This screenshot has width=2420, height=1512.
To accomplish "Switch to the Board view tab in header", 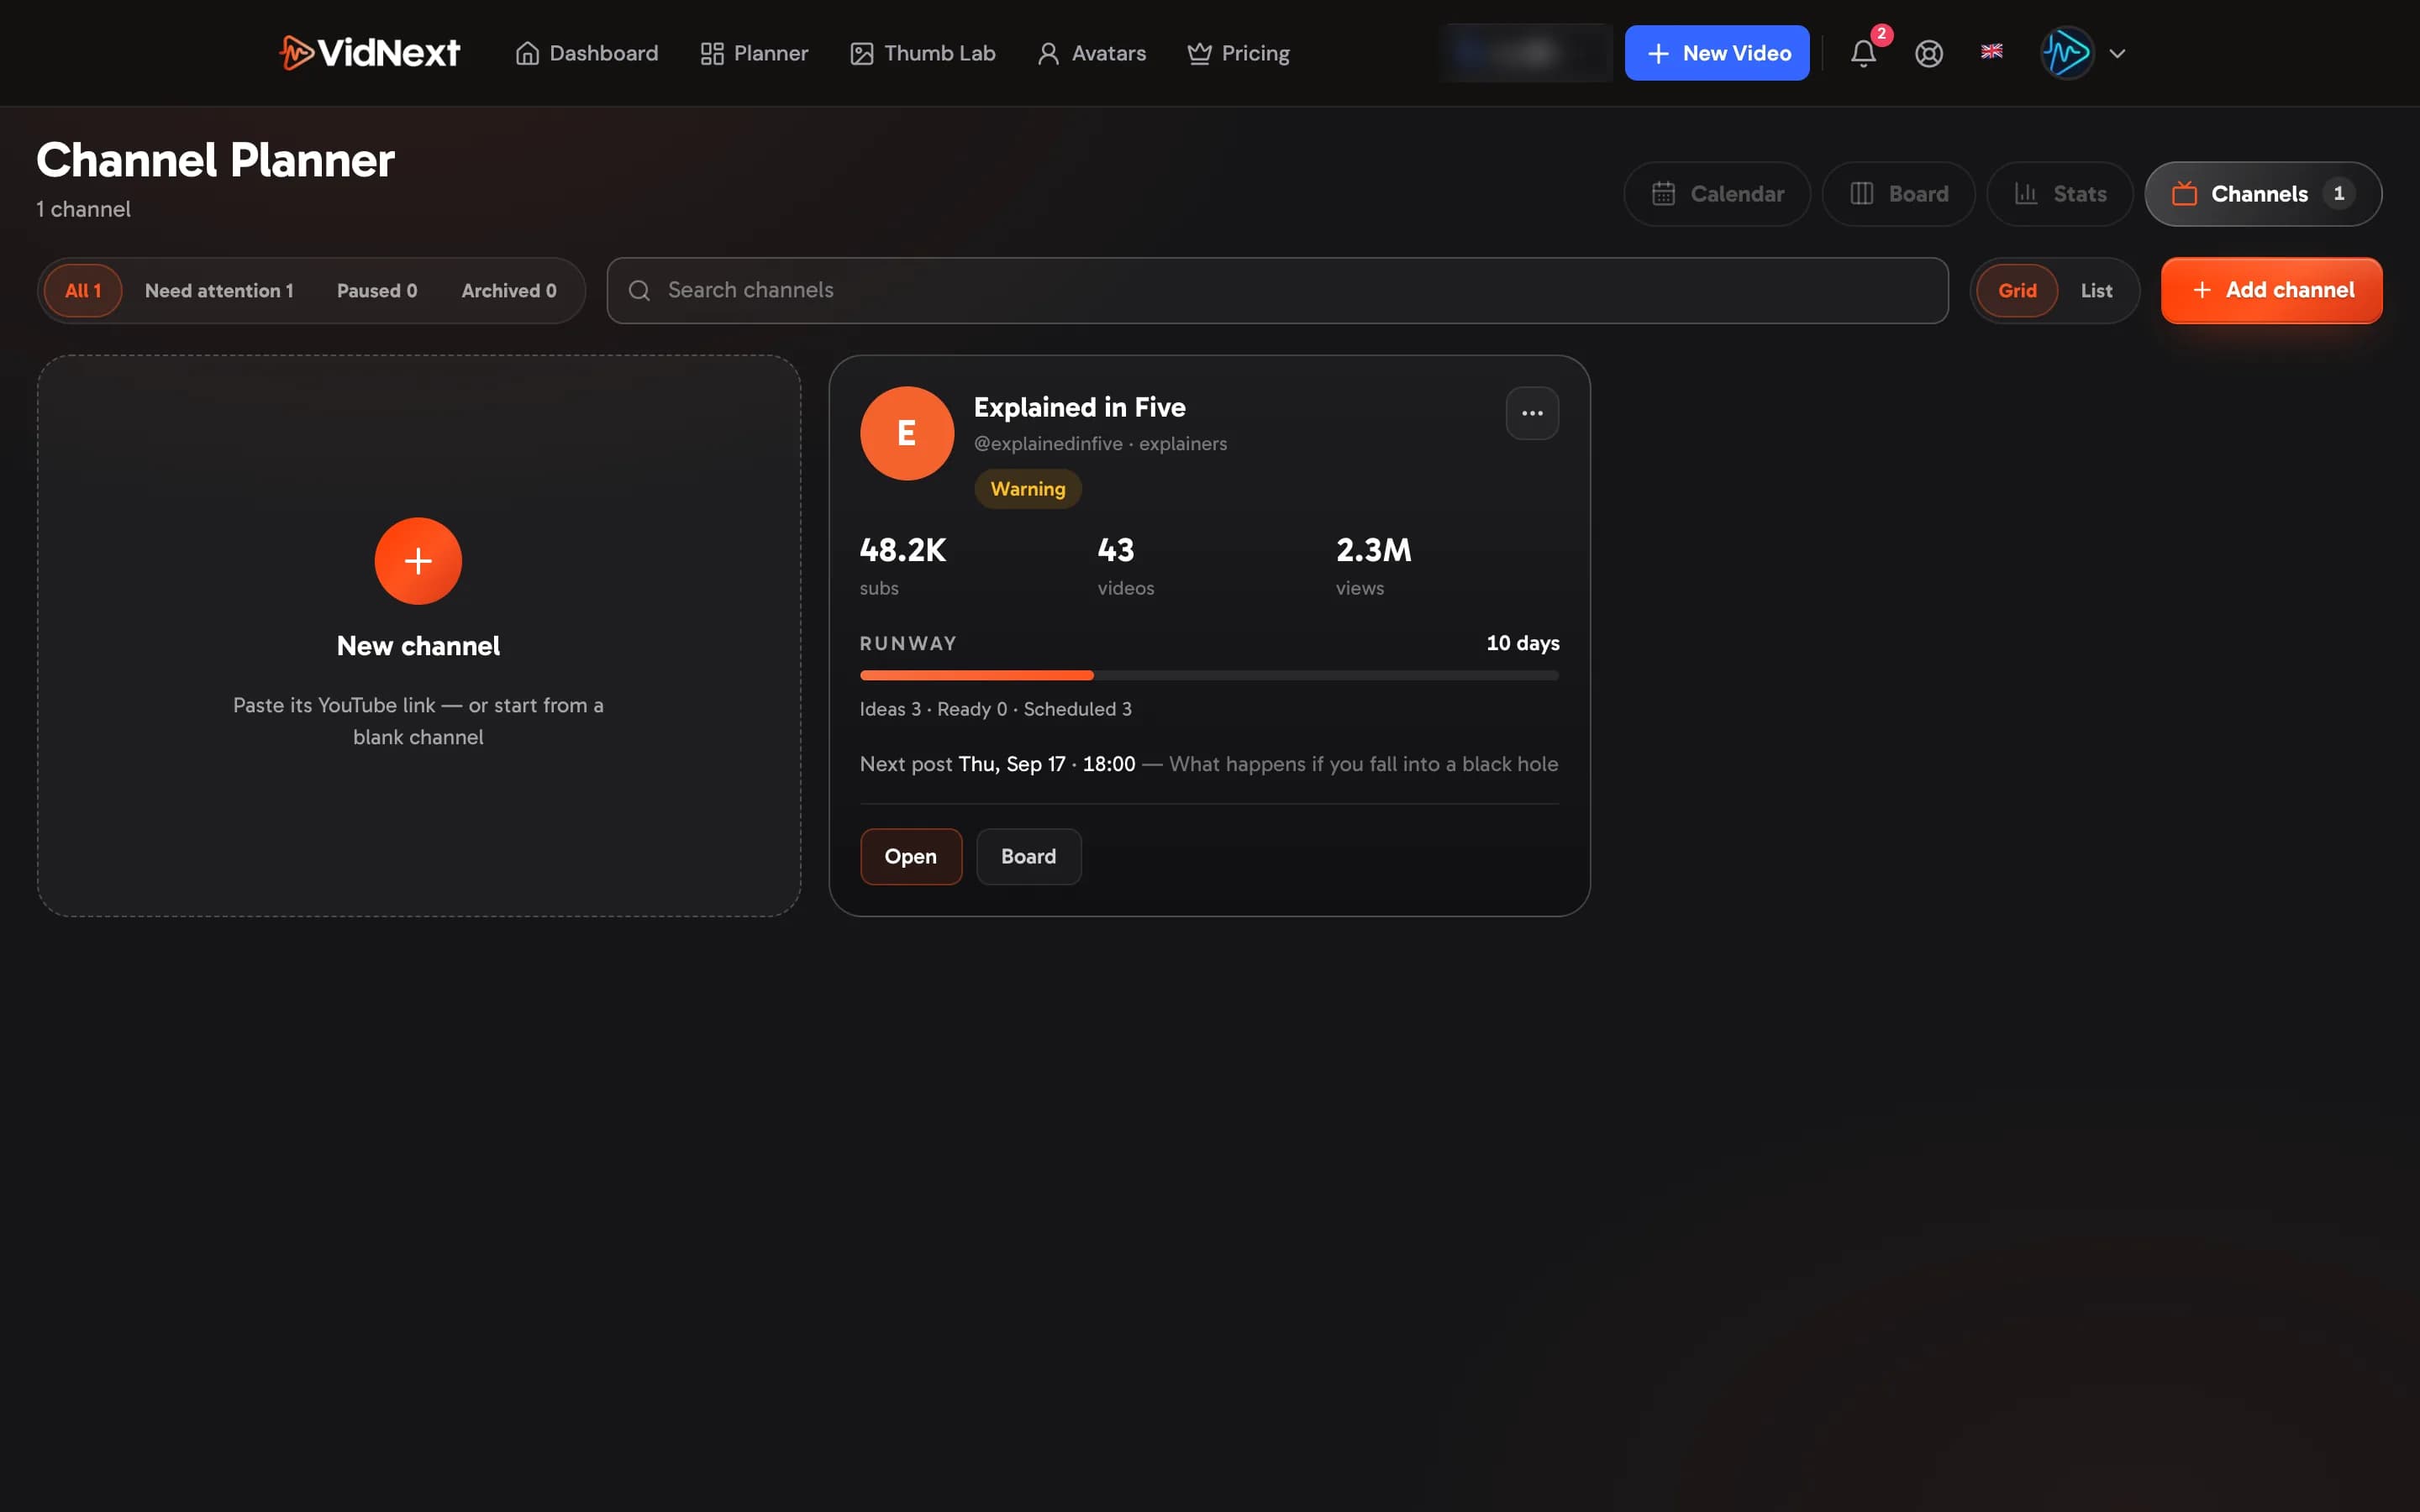I will coord(1898,194).
